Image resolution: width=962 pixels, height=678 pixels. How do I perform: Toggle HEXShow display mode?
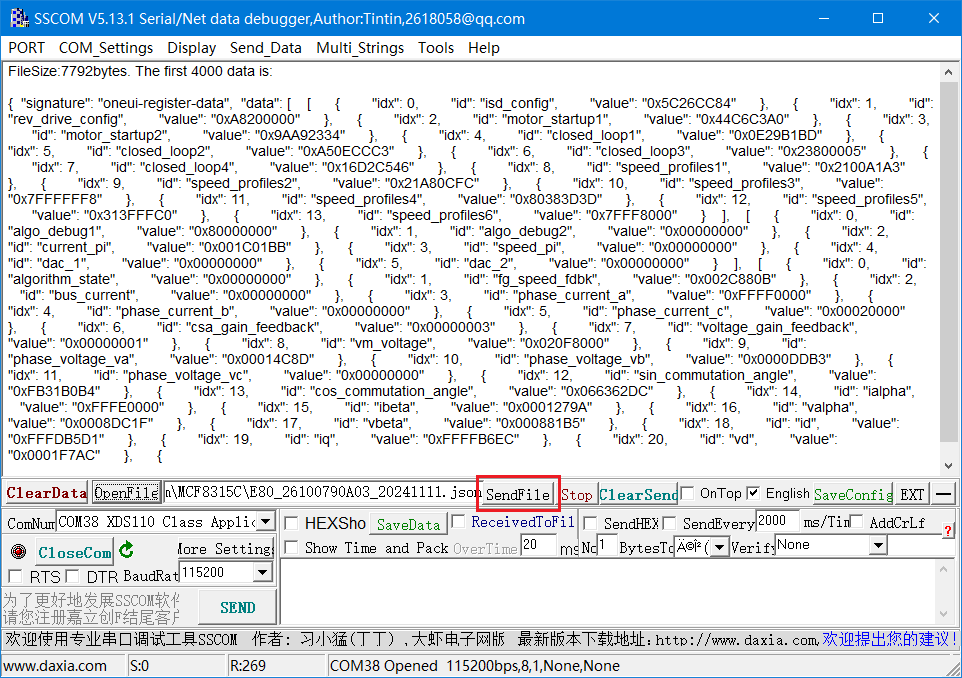289,523
